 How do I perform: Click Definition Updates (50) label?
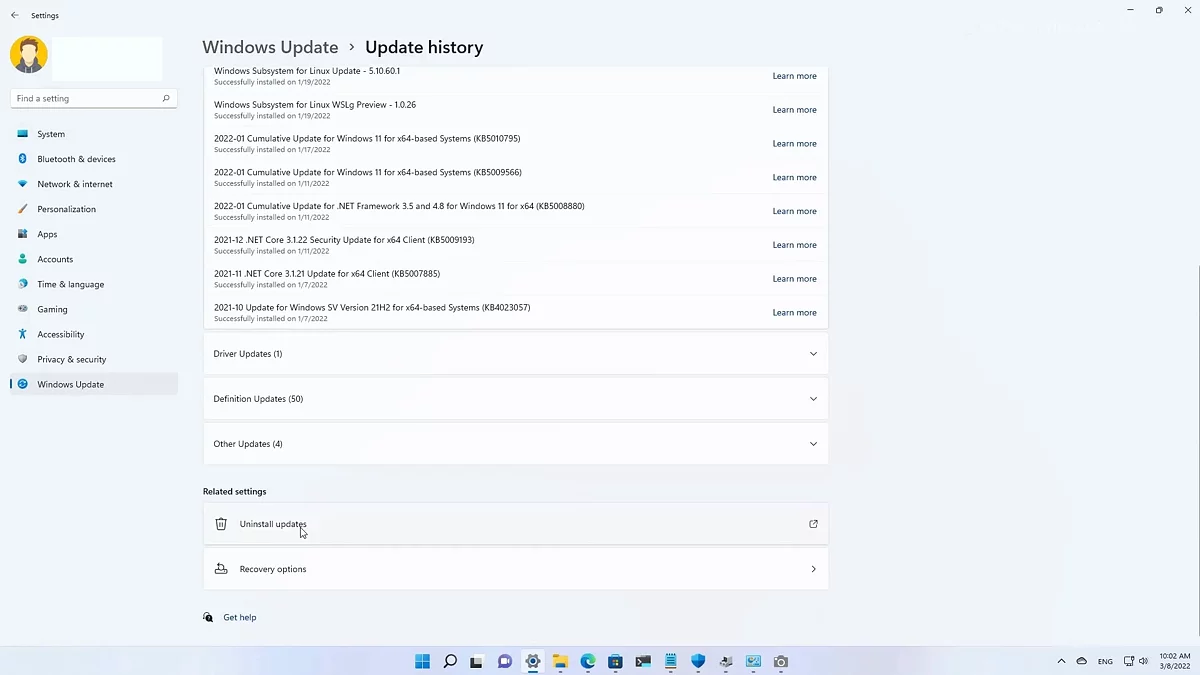point(258,399)
